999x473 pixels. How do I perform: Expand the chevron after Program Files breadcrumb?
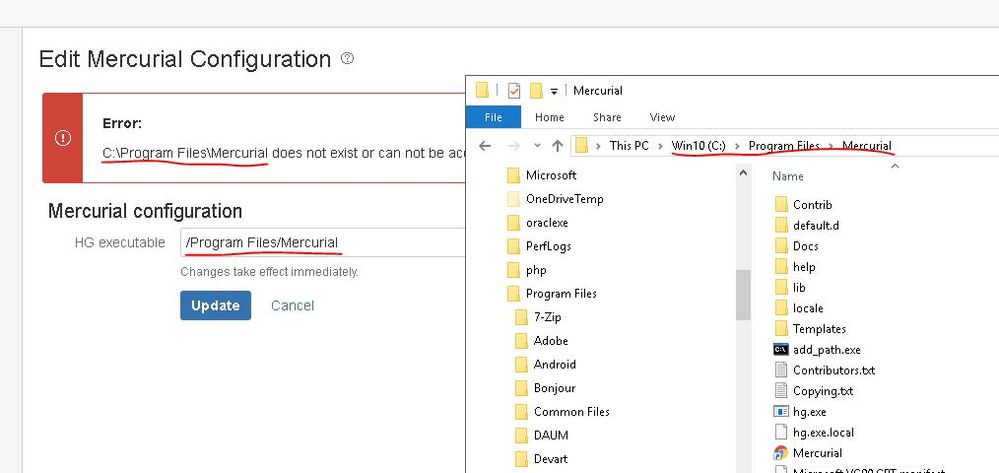click(831, 146)
